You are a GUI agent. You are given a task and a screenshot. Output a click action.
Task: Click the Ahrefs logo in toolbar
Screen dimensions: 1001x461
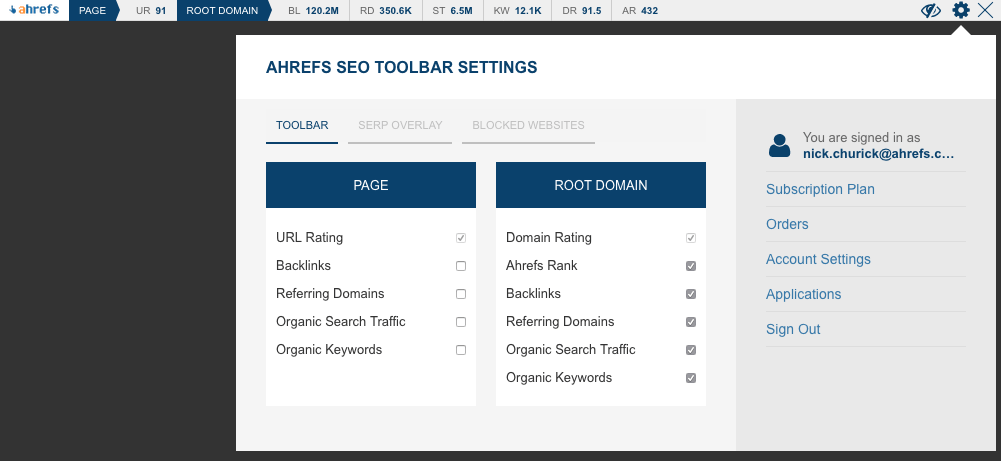tap(34, 10)
